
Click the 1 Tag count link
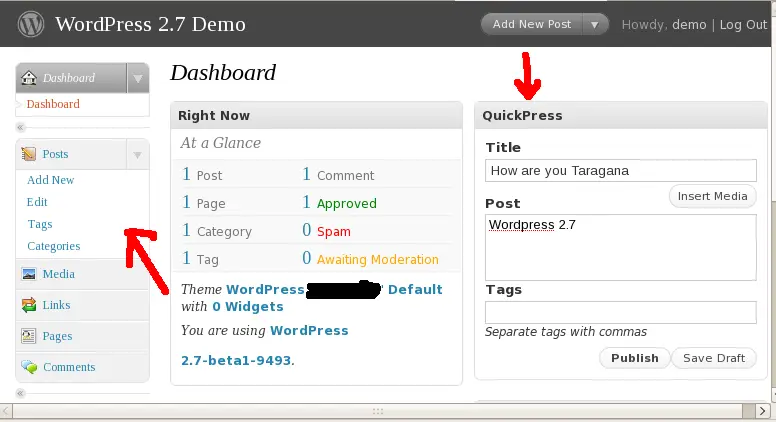pos(186,258)
